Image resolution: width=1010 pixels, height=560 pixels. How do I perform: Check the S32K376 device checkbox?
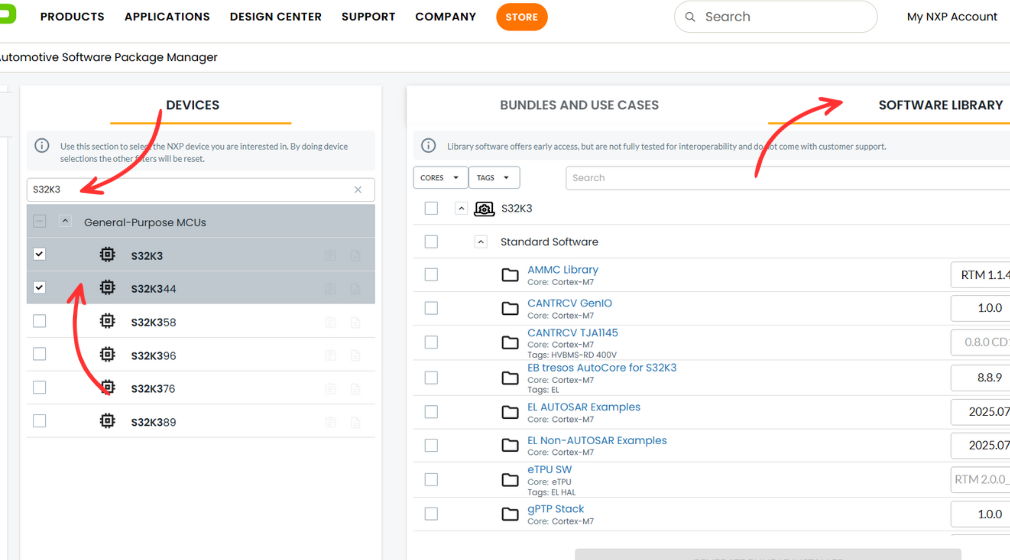(39, 387)
